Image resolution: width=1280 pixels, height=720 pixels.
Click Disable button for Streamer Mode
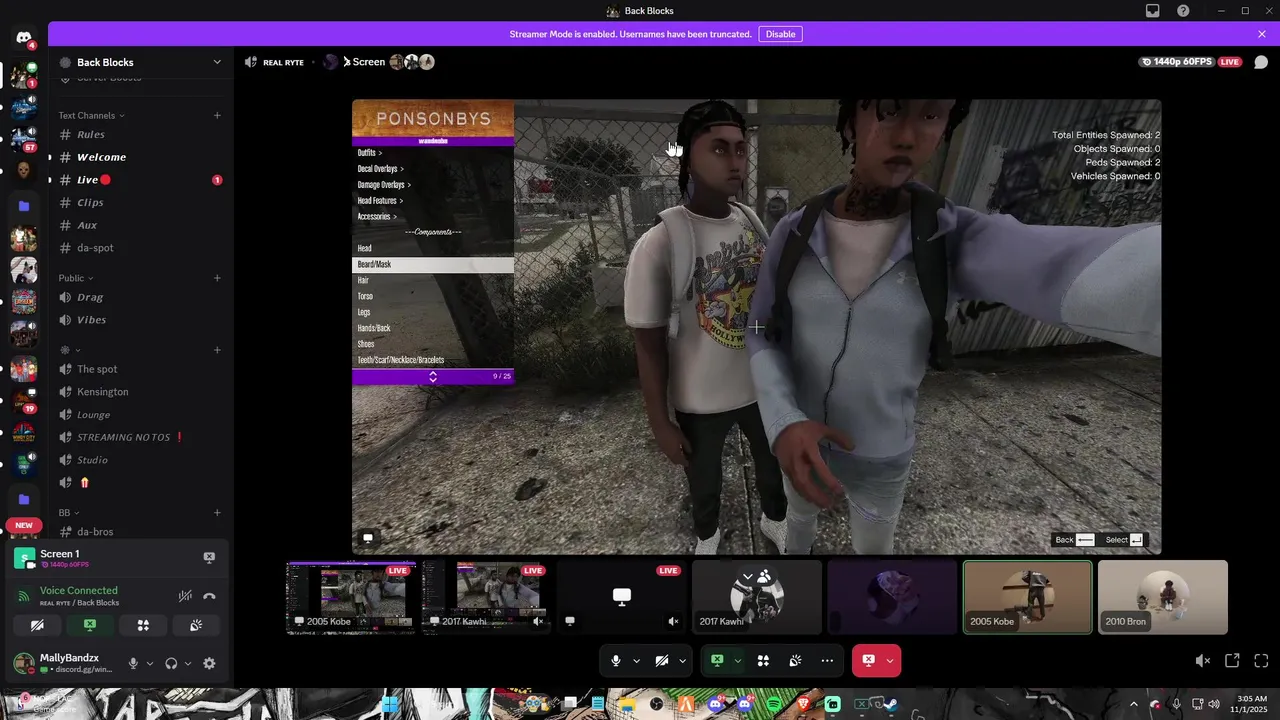pos(780,34)
